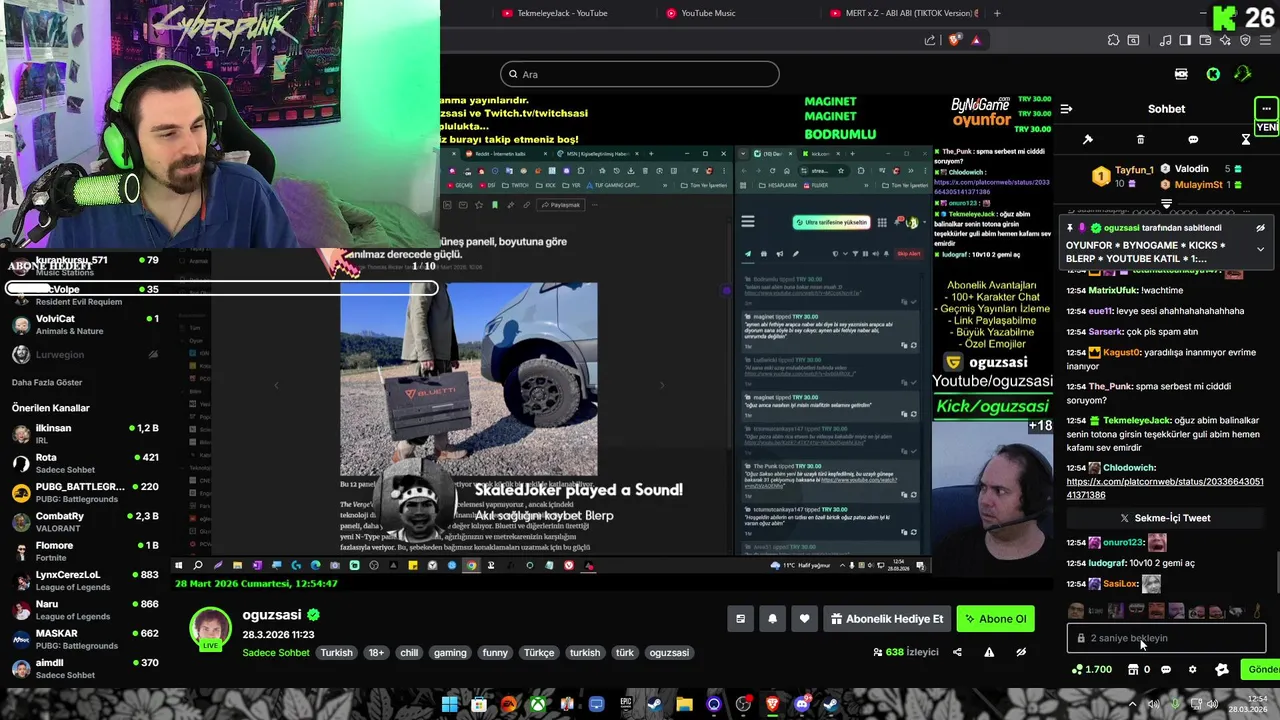1280x720 pixels.
Task: Open Brave VPN shield toolbar icon
Action: (1245, 40)
